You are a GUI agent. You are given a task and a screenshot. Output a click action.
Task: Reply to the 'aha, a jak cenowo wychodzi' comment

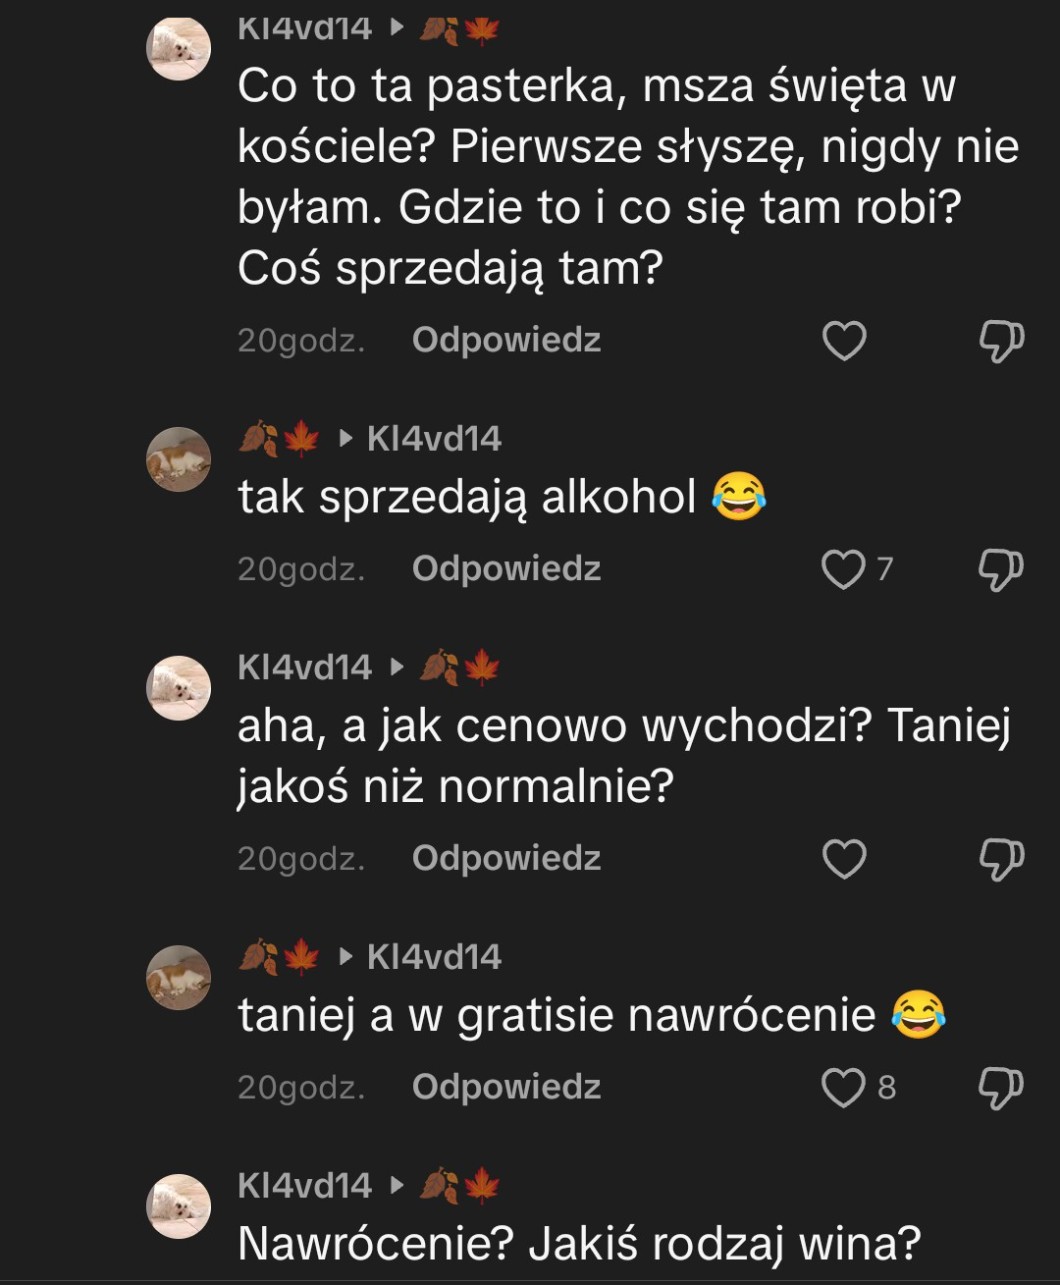[x=506, y=859]
